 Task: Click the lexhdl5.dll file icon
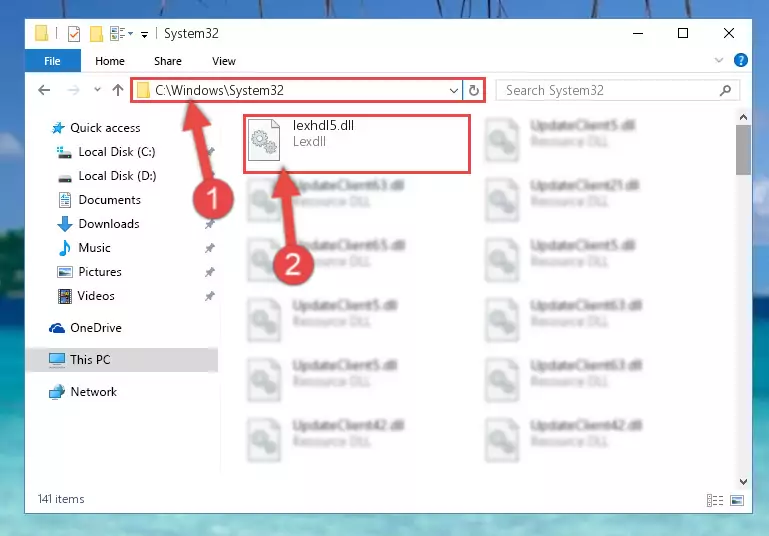[264, 140]
